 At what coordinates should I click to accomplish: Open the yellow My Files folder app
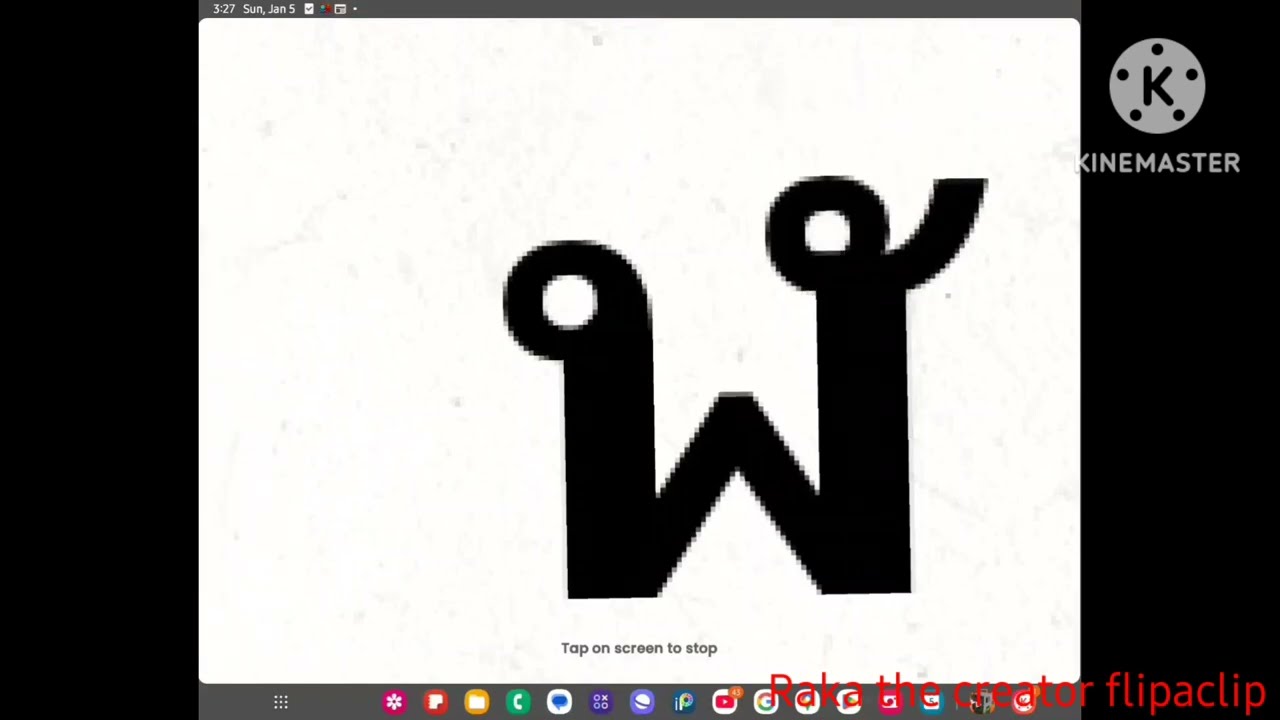tap(476, 702)
